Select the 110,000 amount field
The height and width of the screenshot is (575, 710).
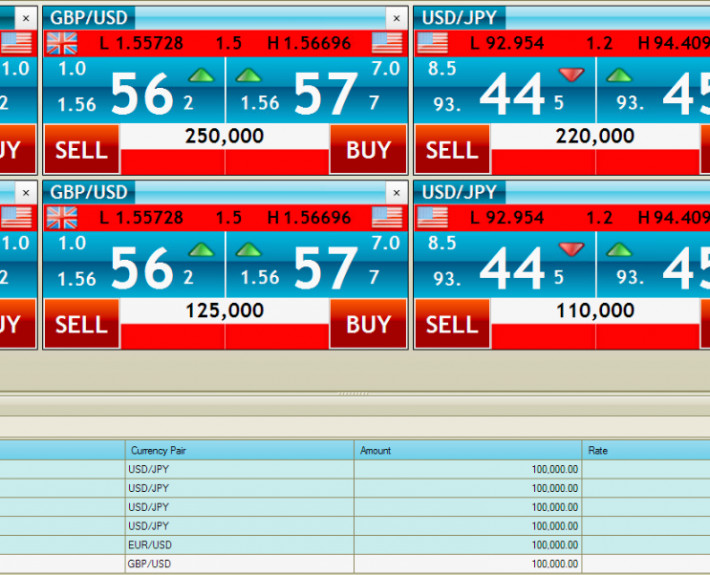point(595,311)
